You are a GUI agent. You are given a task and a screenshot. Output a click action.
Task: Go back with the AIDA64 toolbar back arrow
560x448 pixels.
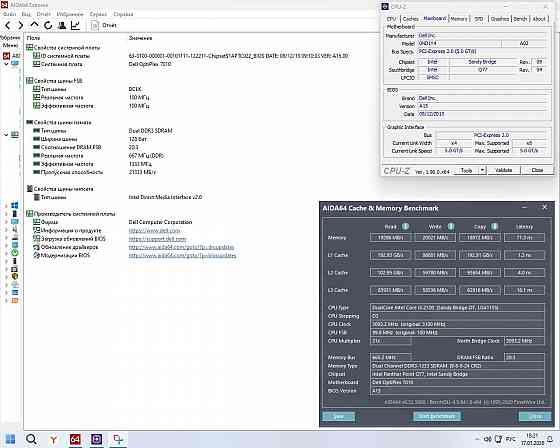pyautogui.click(x=8, y=25)
